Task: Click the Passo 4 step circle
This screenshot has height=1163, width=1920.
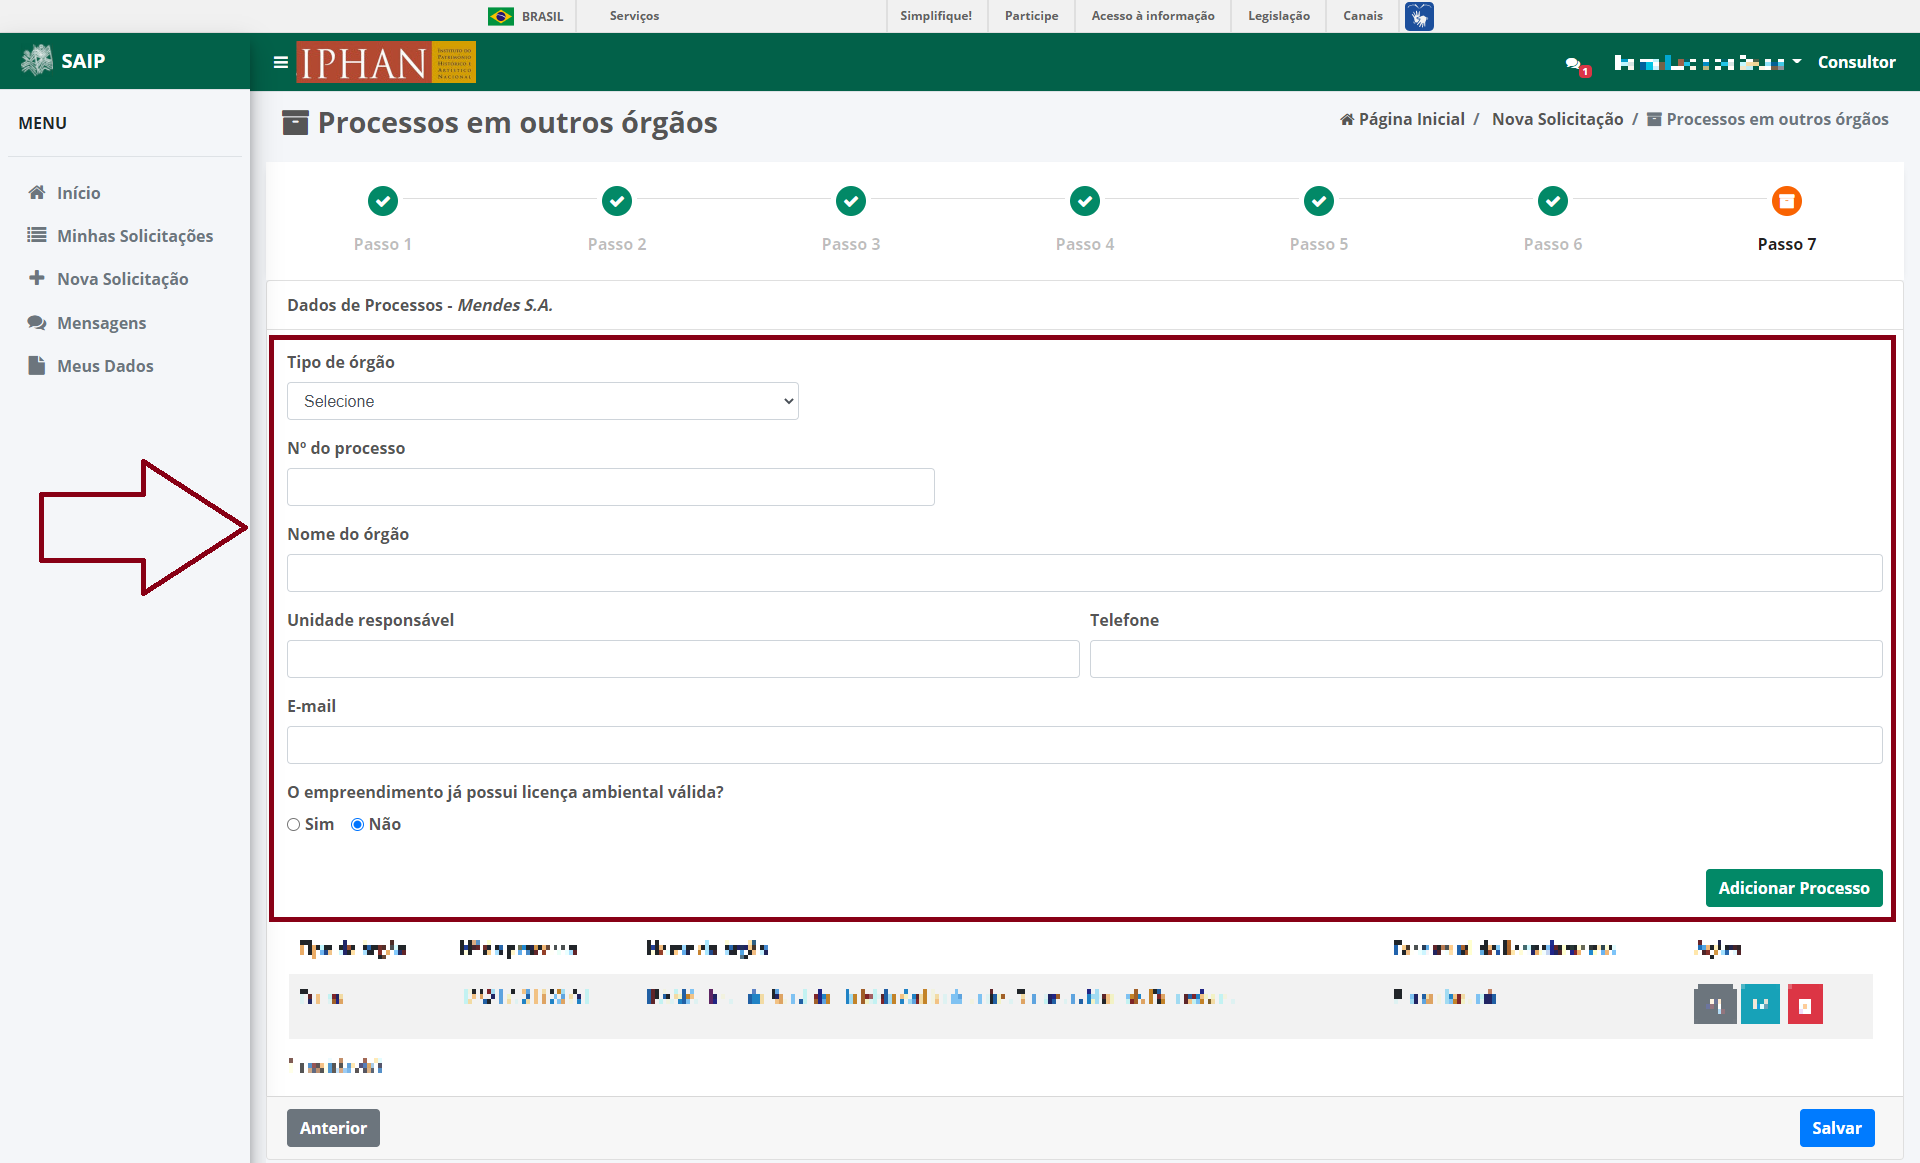Action: click(x=1085, y=201)
